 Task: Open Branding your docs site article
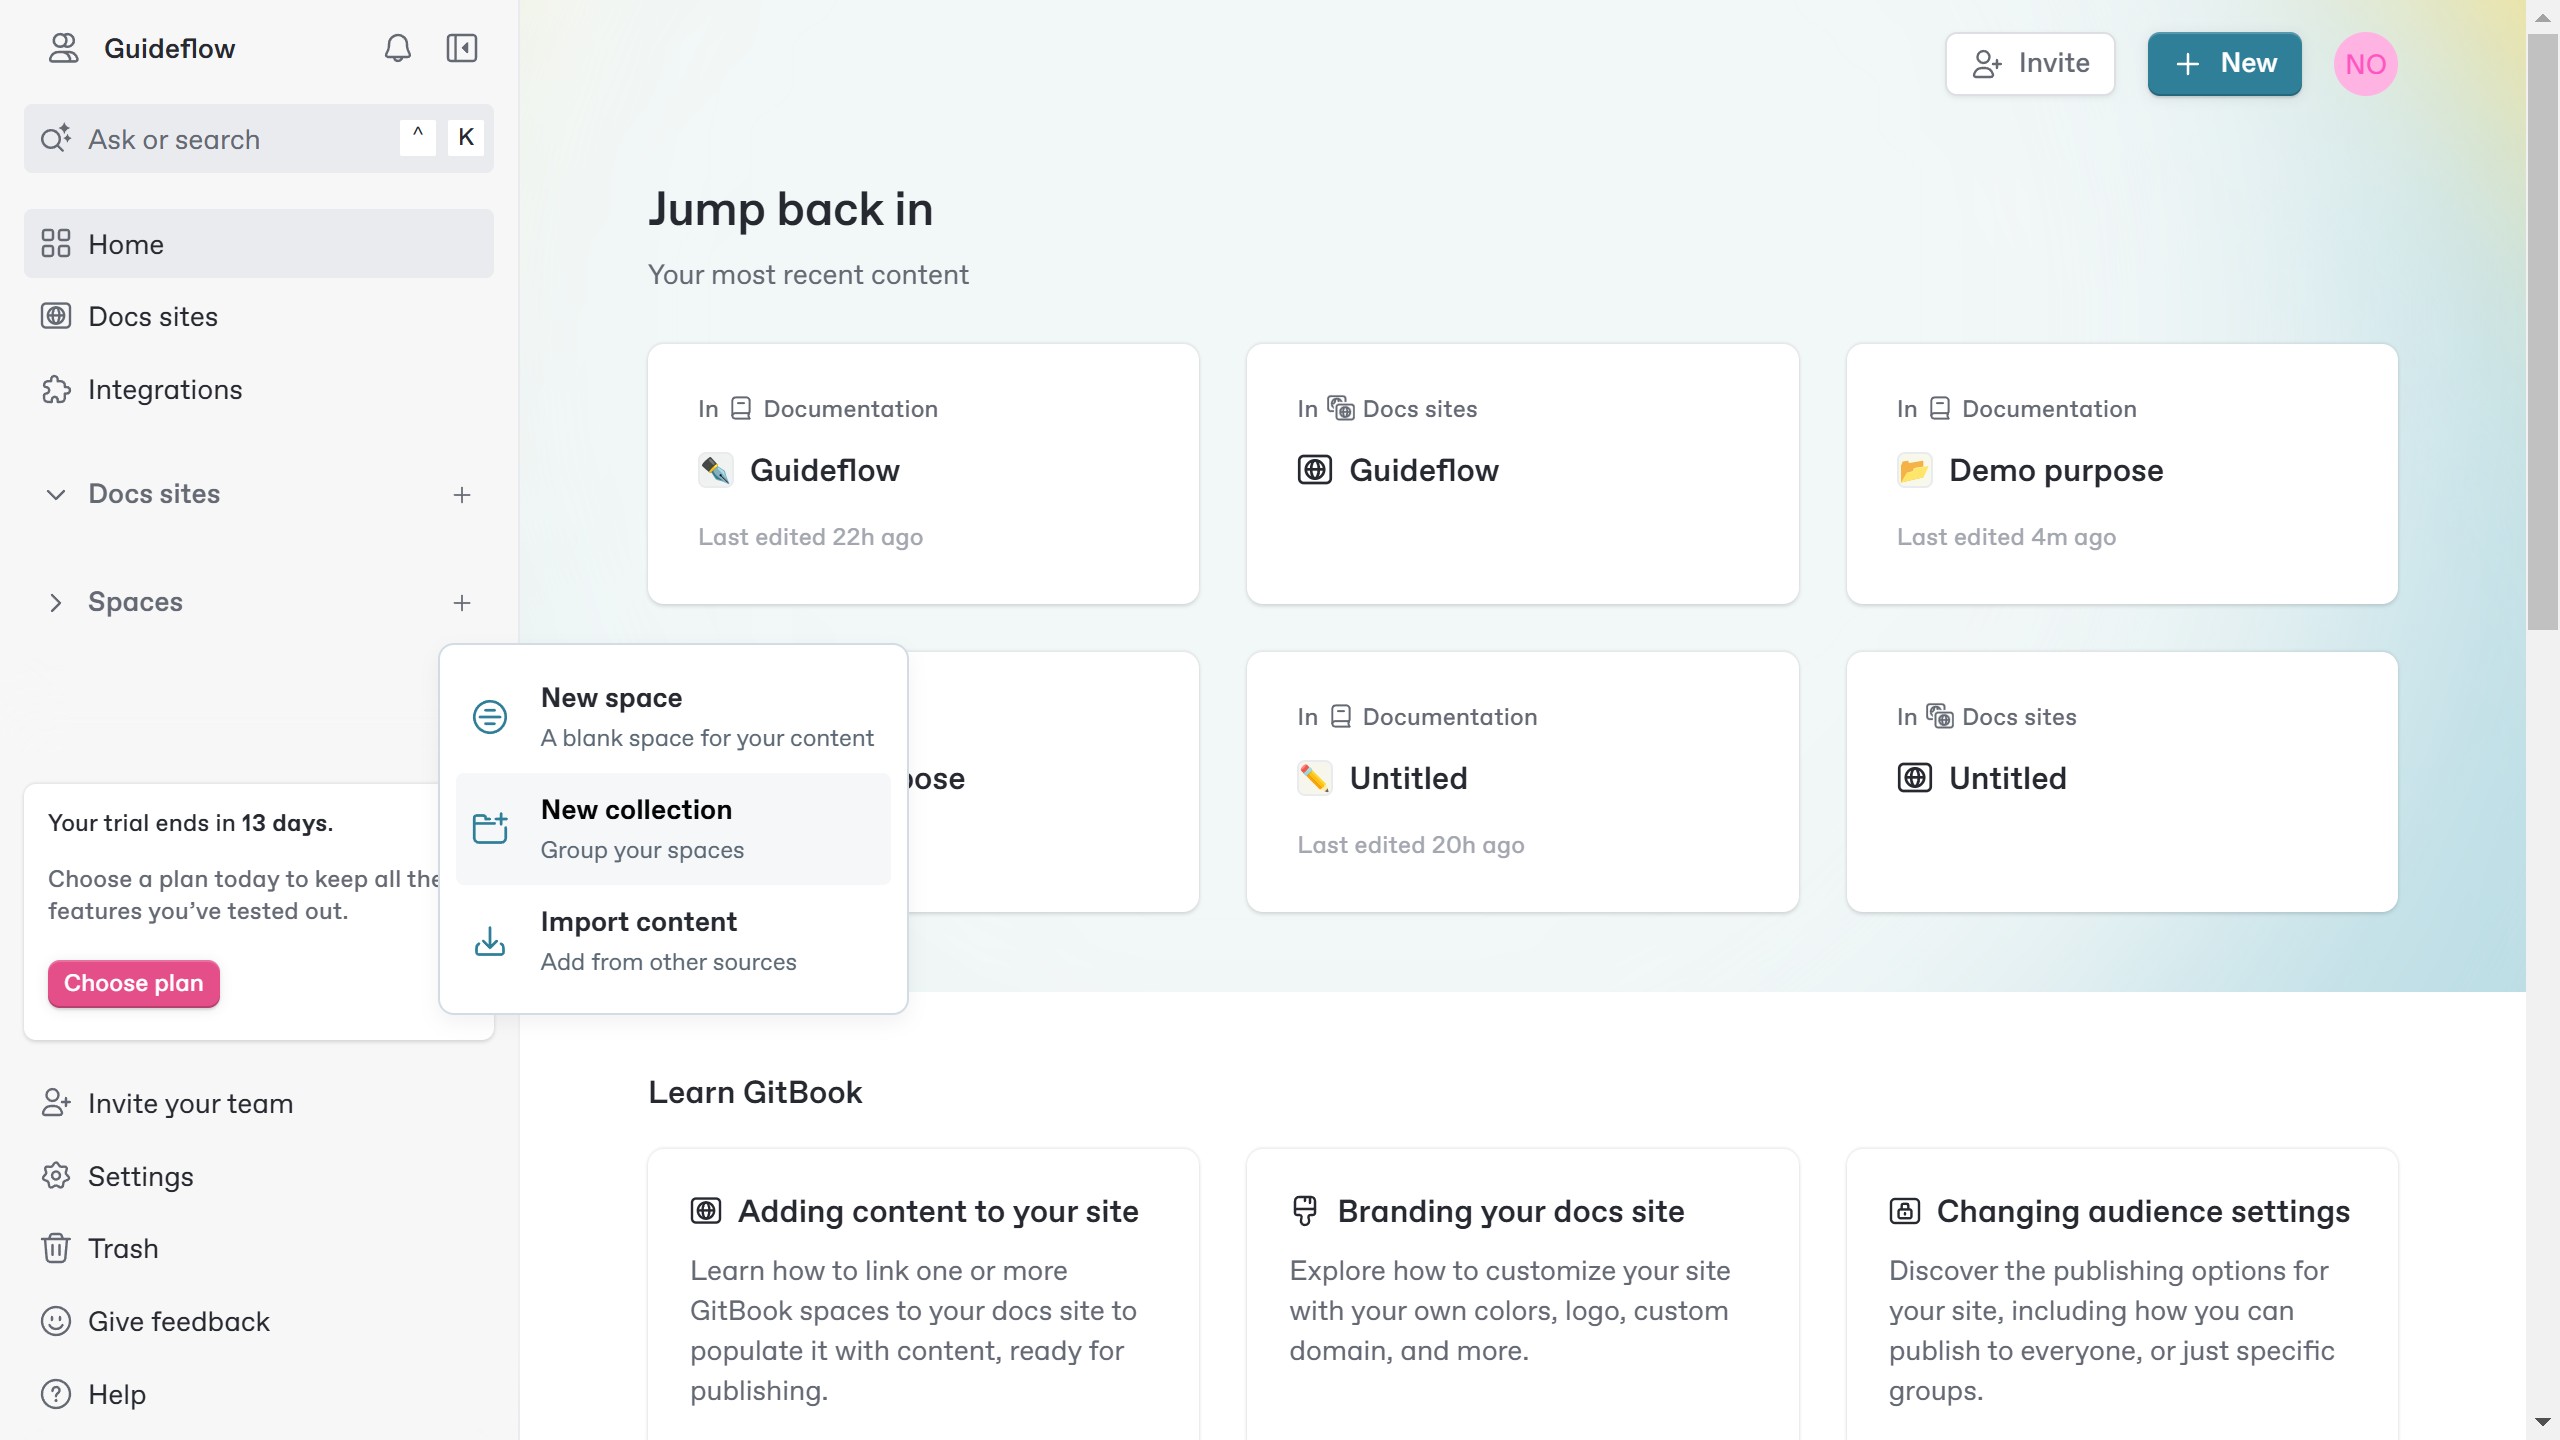click(x=1522, y=1295)
